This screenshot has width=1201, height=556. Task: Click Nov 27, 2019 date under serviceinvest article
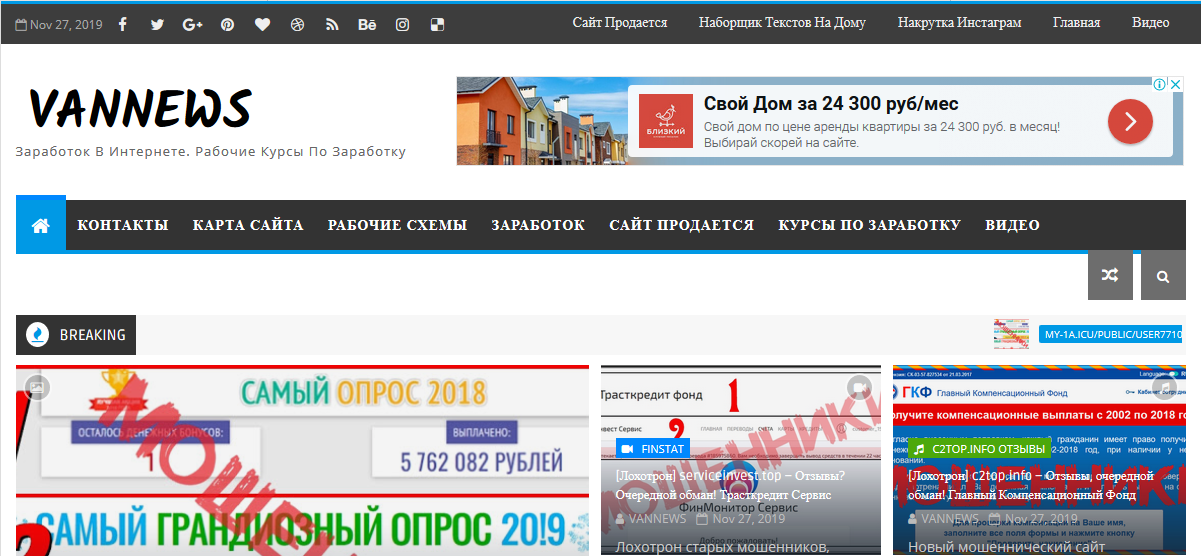point(741,519)
